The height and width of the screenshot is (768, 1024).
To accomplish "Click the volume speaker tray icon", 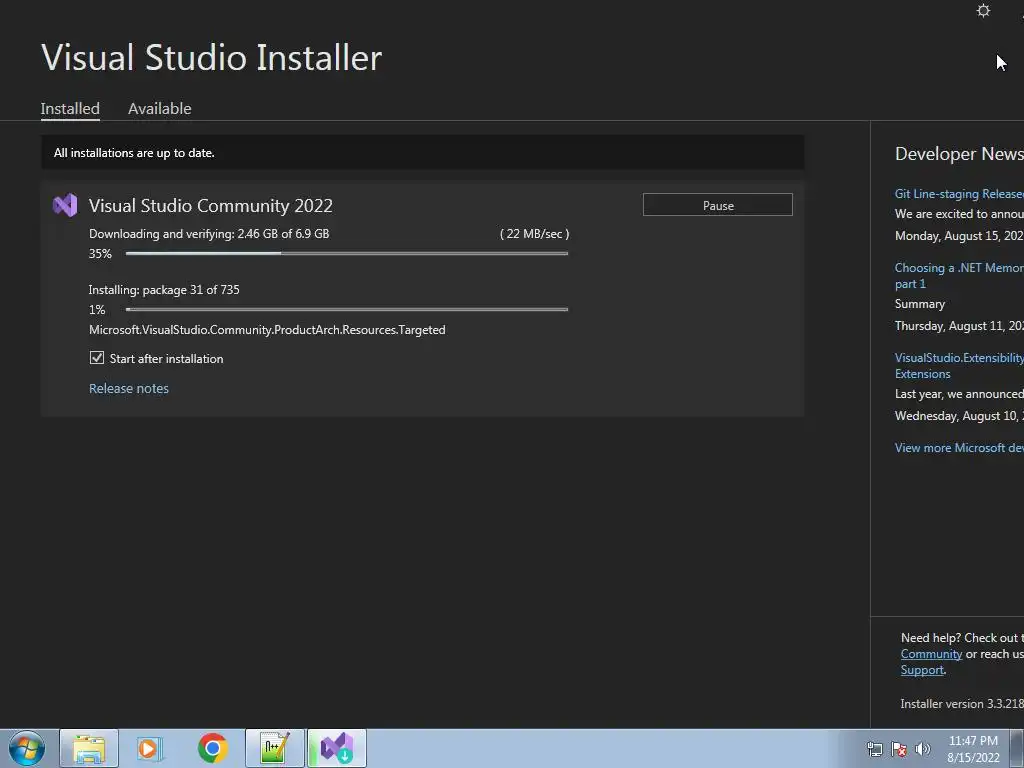I will (923, 749).
